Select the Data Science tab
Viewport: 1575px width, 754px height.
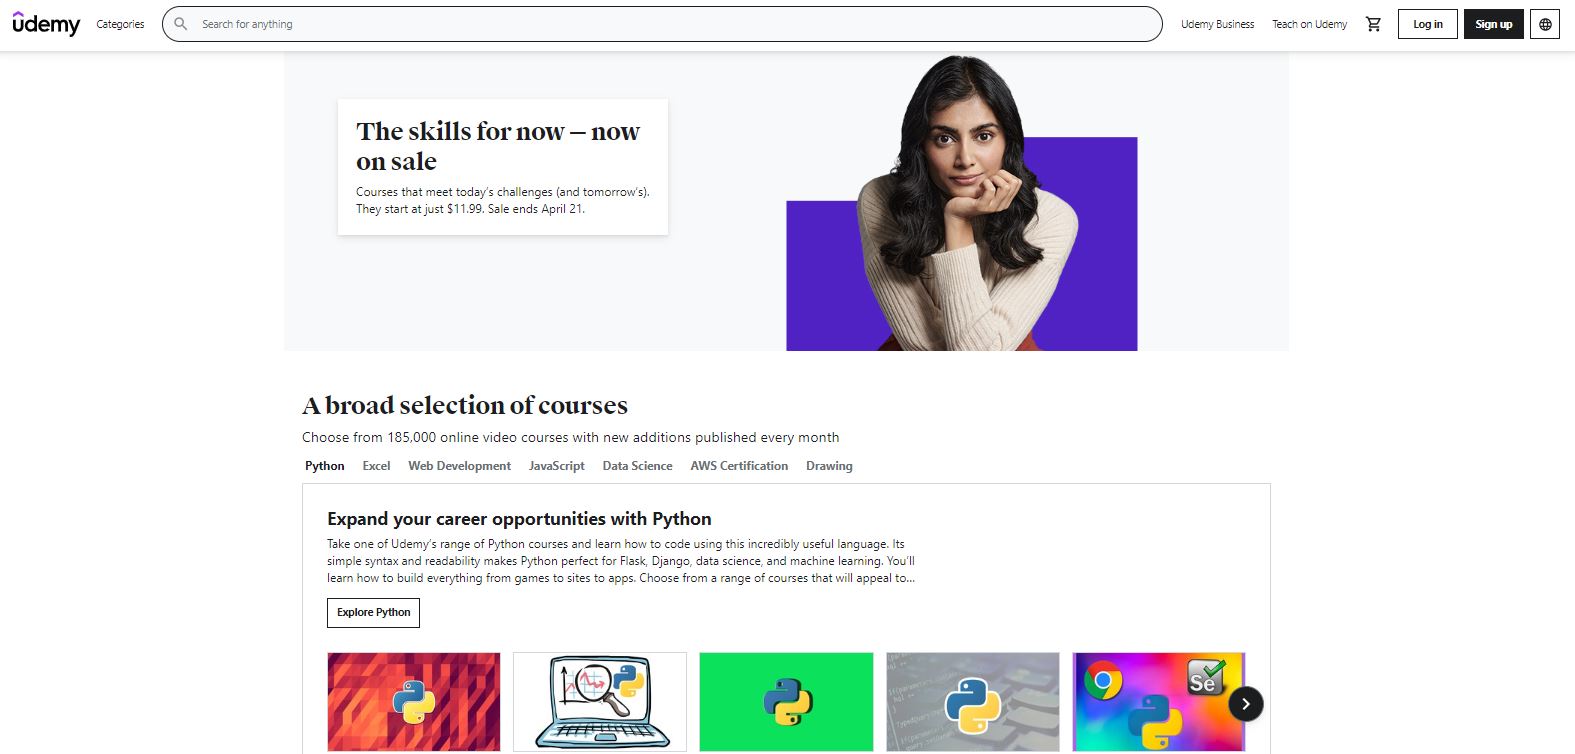click(x=637, y=466)
